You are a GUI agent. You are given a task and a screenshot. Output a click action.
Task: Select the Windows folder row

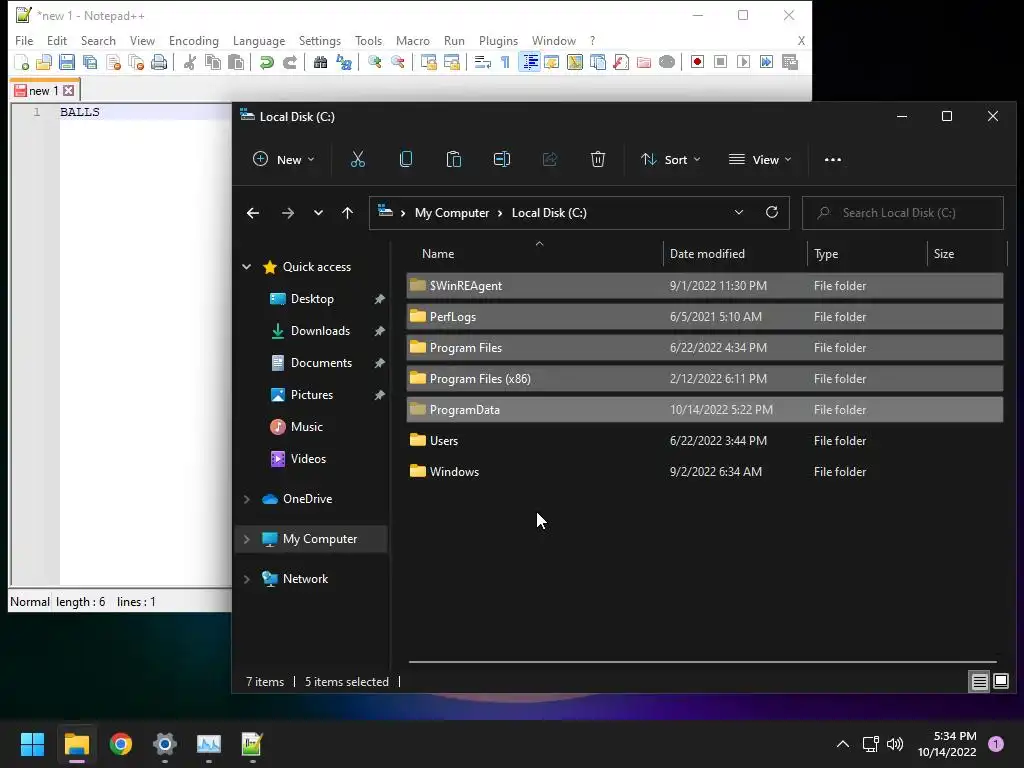(705, 472)
